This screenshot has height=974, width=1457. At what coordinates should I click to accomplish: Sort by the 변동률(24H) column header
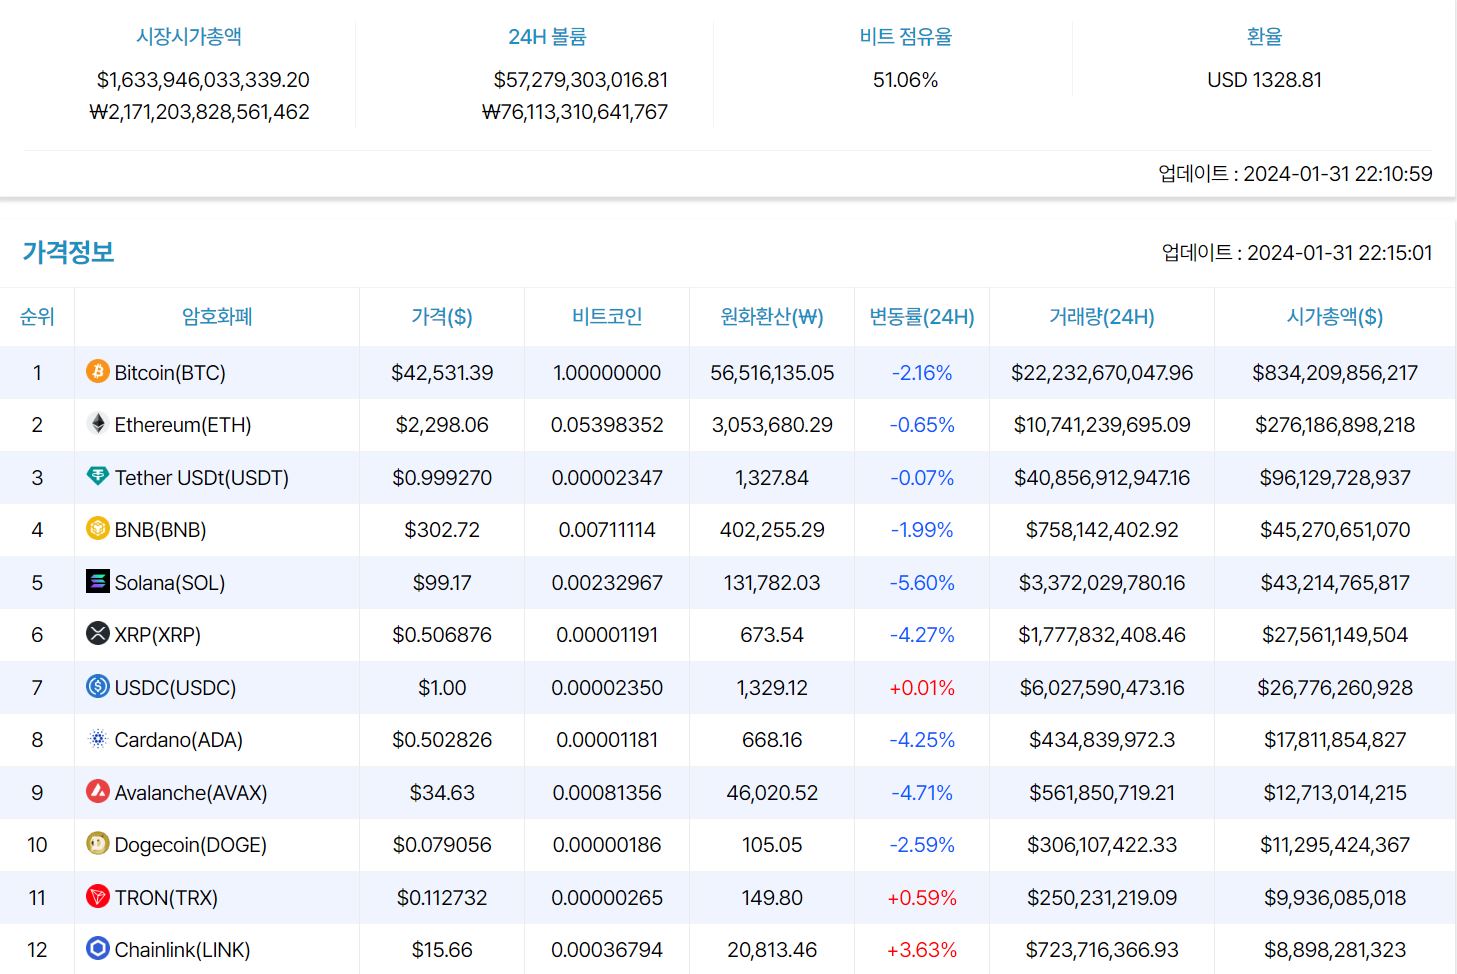(x=922, y=317)
